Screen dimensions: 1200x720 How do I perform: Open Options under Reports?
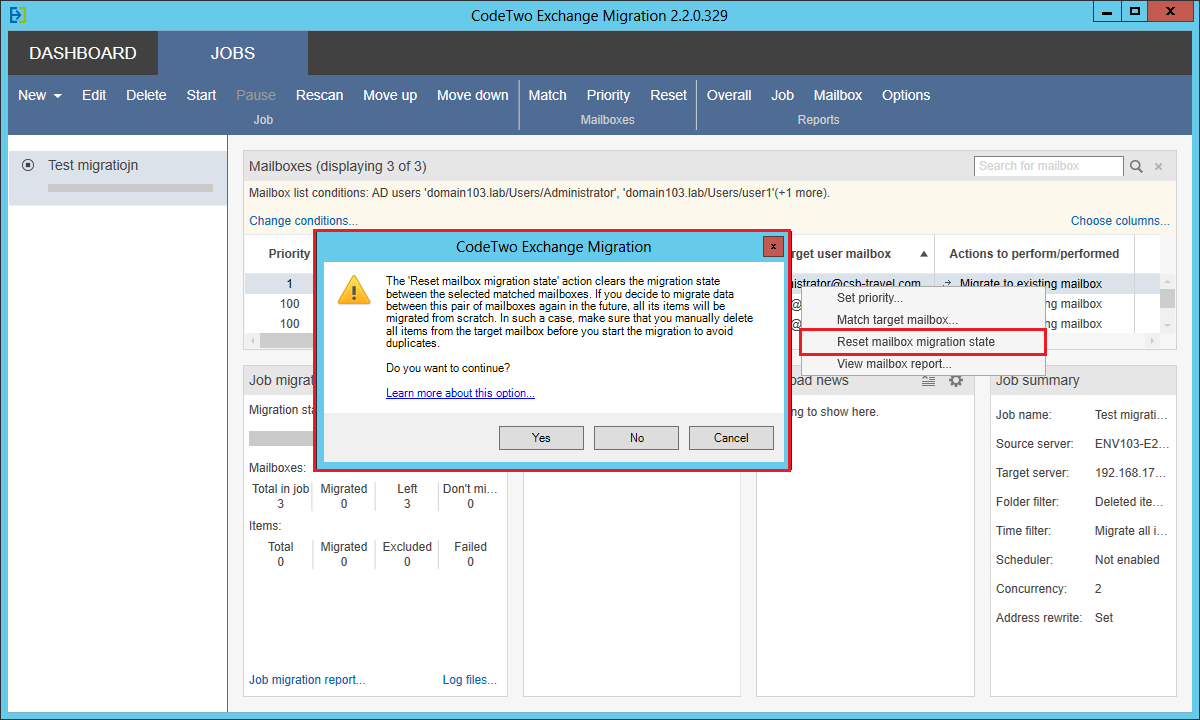pos(906,95)
